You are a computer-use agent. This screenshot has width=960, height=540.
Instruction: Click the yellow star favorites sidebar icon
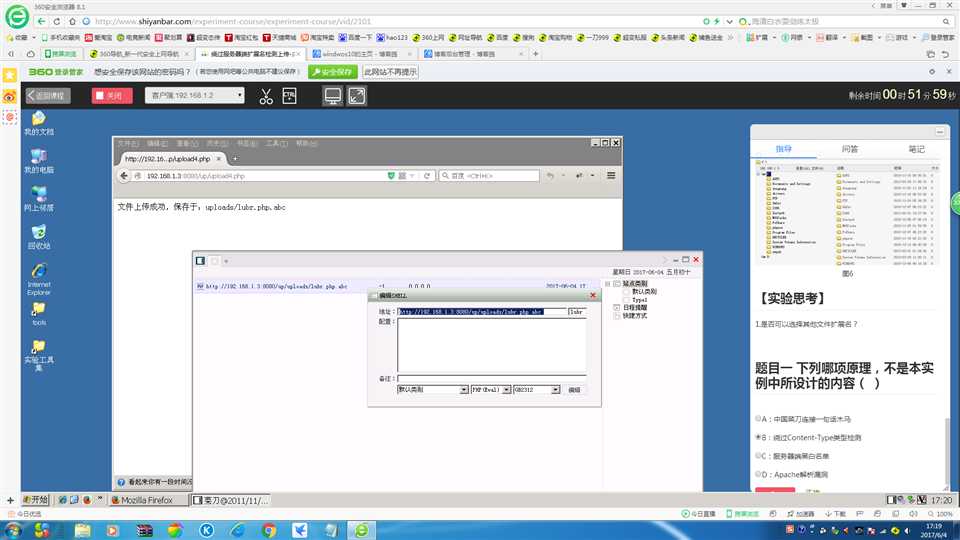coord(10,75)
